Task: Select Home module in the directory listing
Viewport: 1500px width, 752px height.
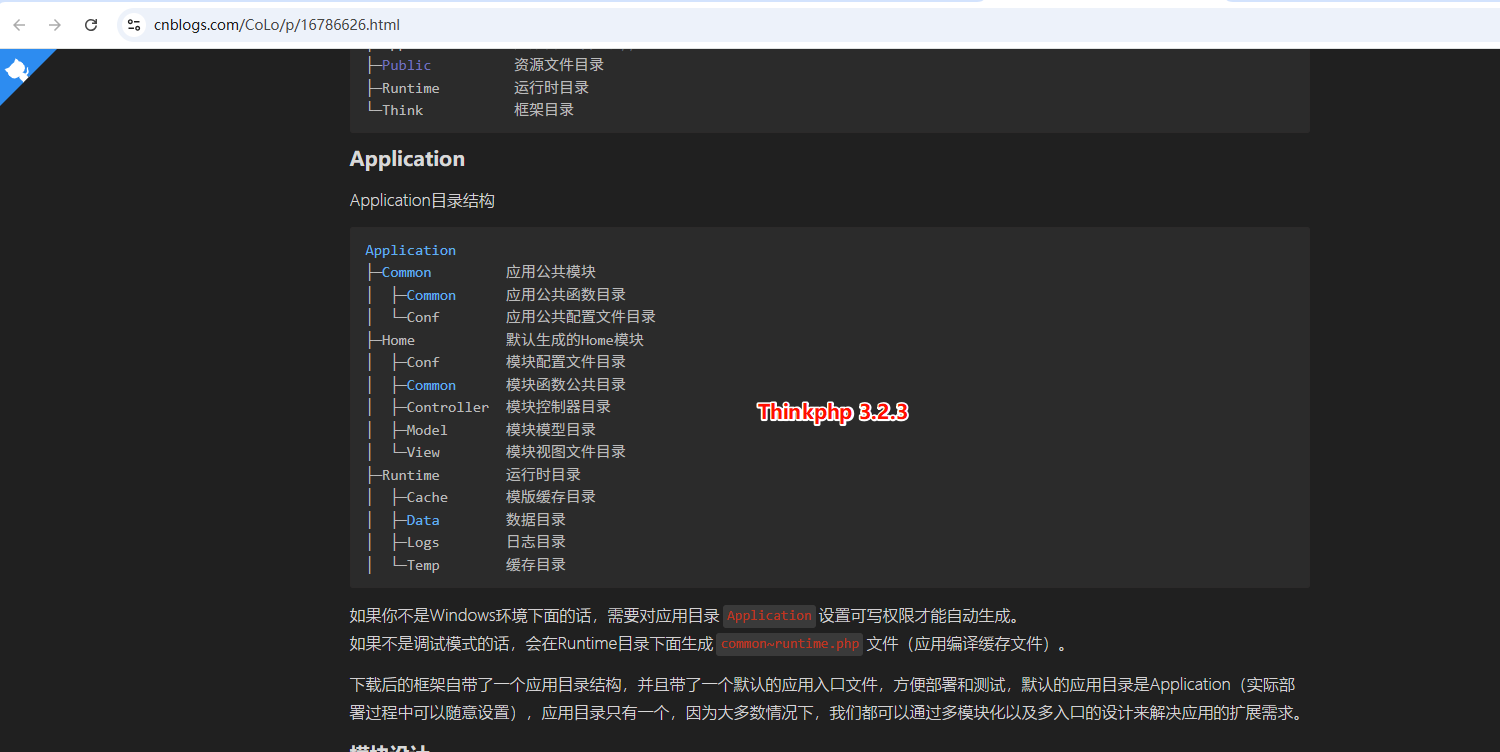Action: [397, 340]
